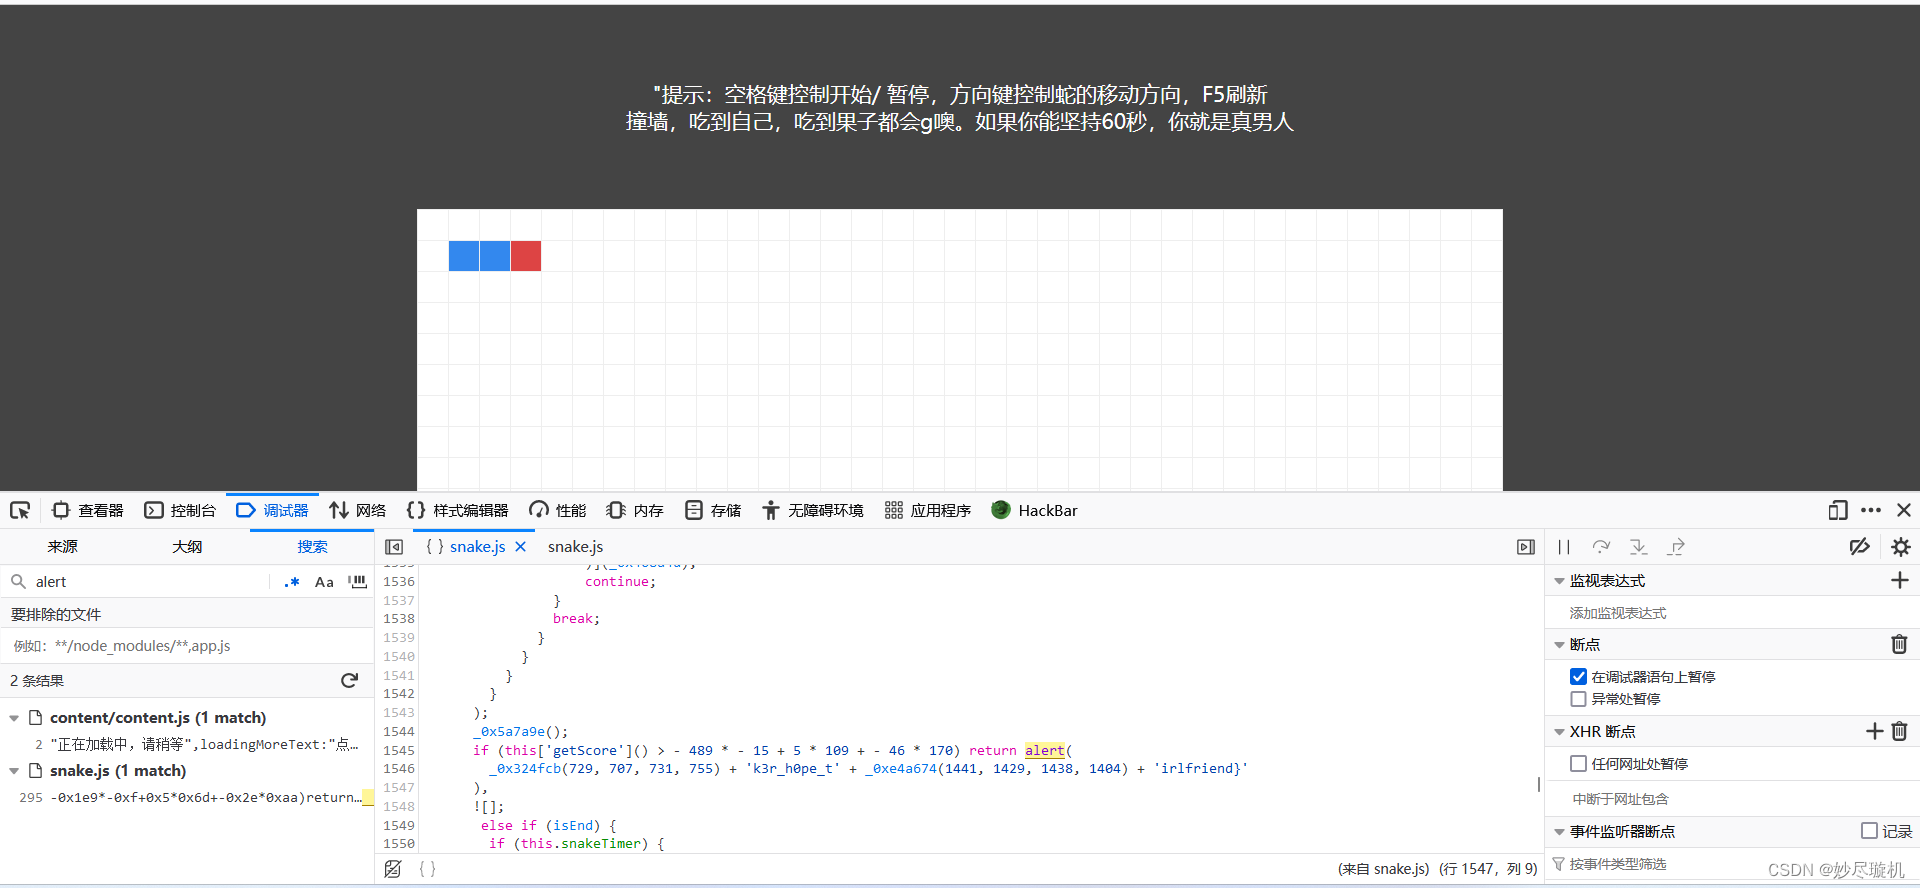This screenshot has height=888, width=1920.
Task: Uncheck pause on debugger statement checkbox
Action: click(1578, 677)
